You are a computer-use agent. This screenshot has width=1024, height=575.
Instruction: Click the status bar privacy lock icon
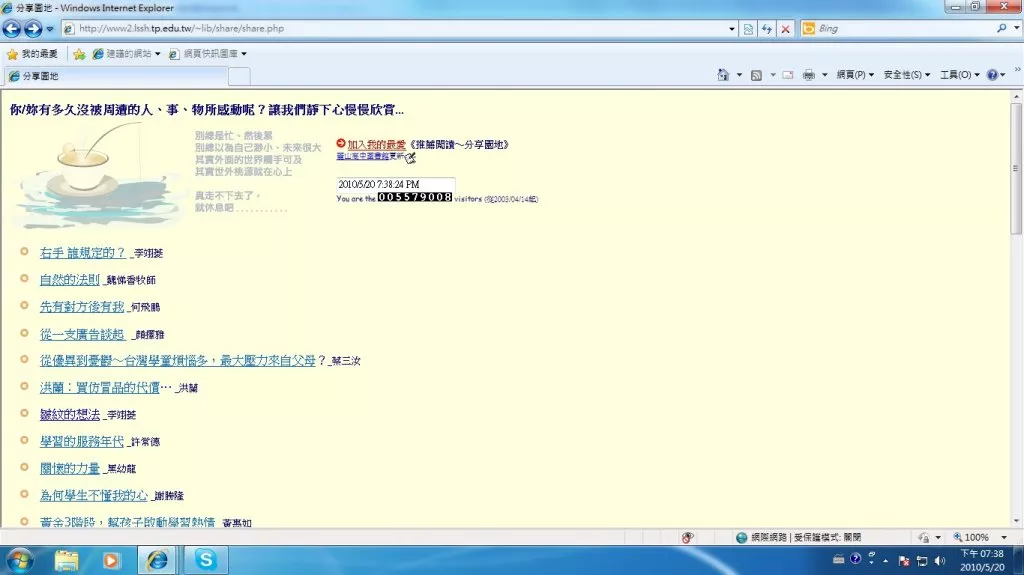(923, 537)
